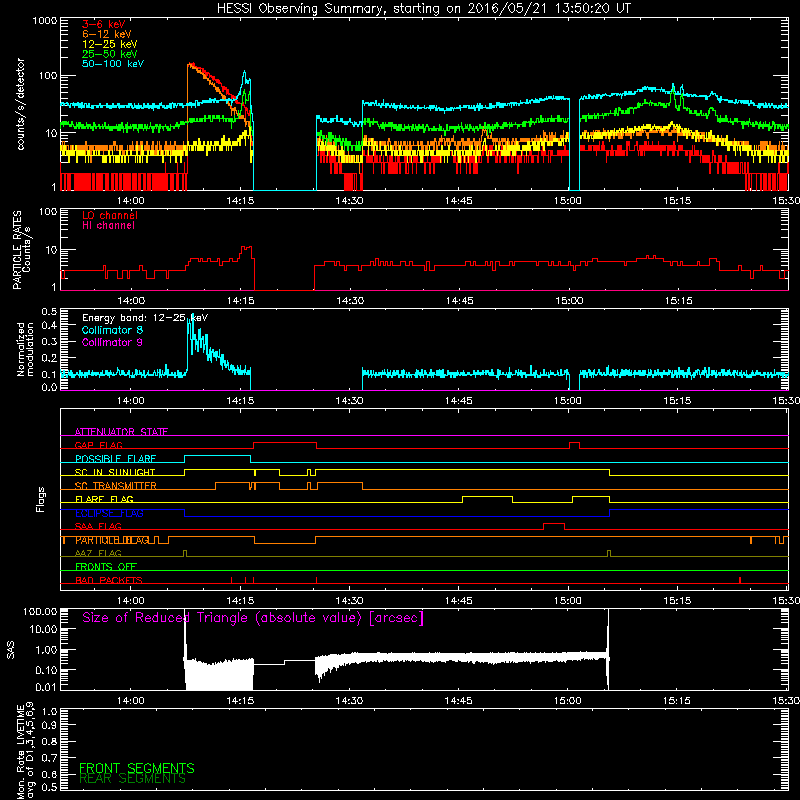Click the BAD PACKETS flag label
800x800 pixels.
click(109, 580)
